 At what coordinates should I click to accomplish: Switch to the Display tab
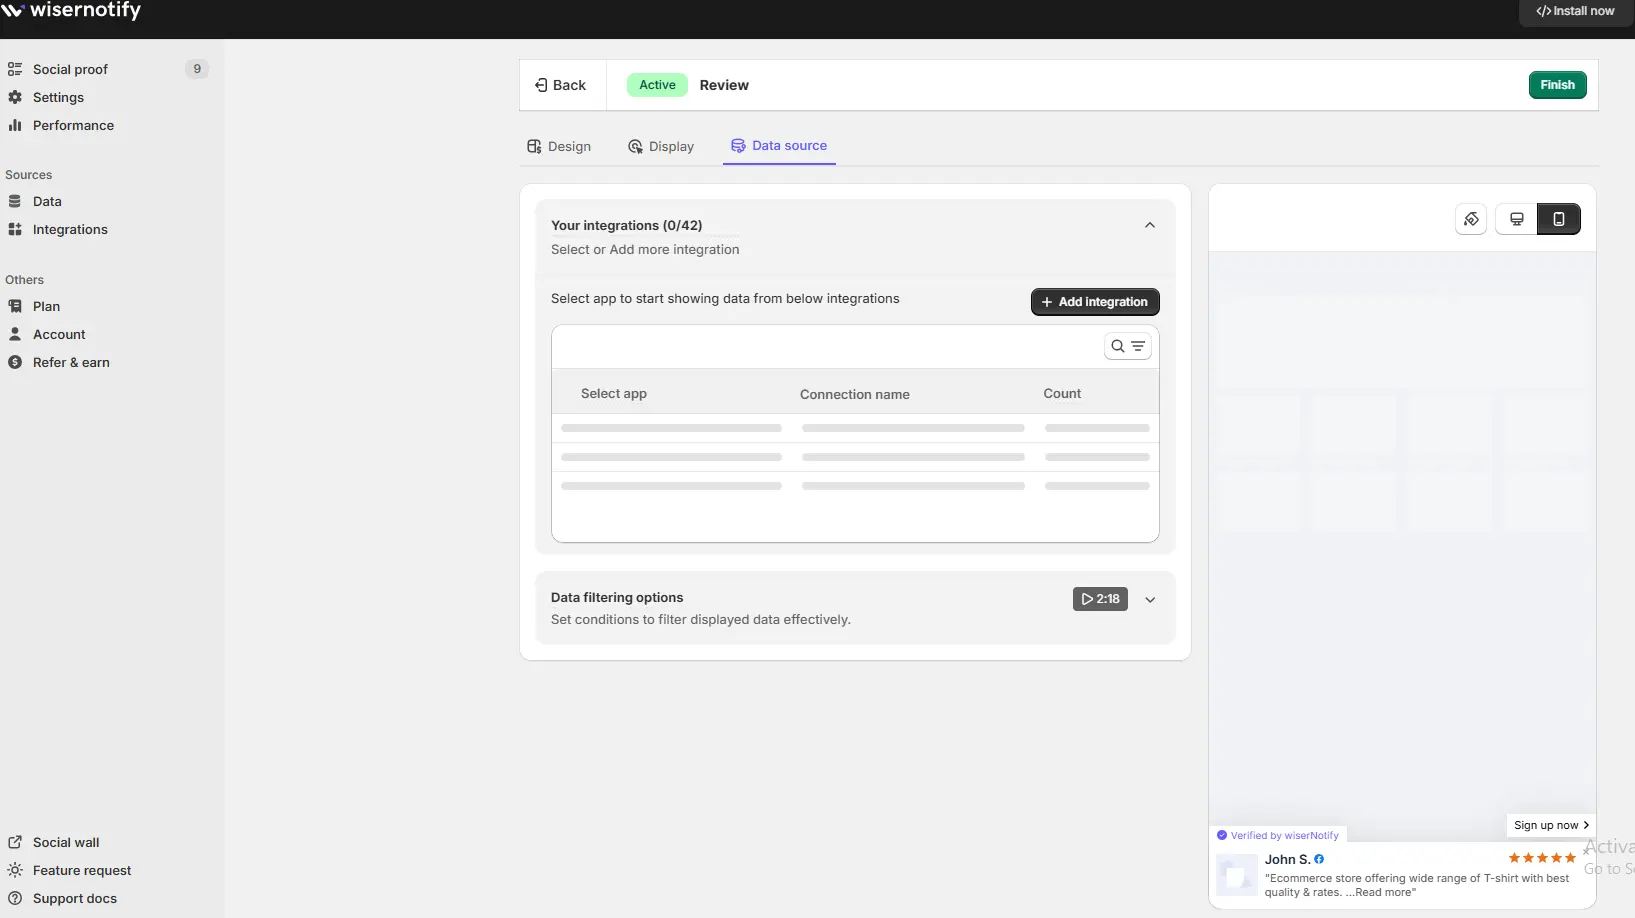click(661, 146)
